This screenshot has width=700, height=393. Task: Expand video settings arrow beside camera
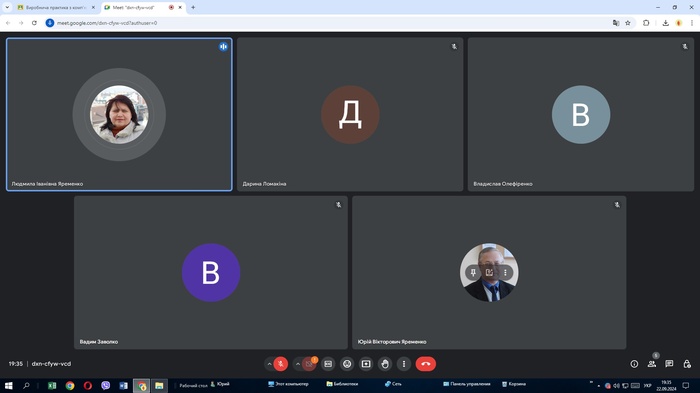[298, 364]
